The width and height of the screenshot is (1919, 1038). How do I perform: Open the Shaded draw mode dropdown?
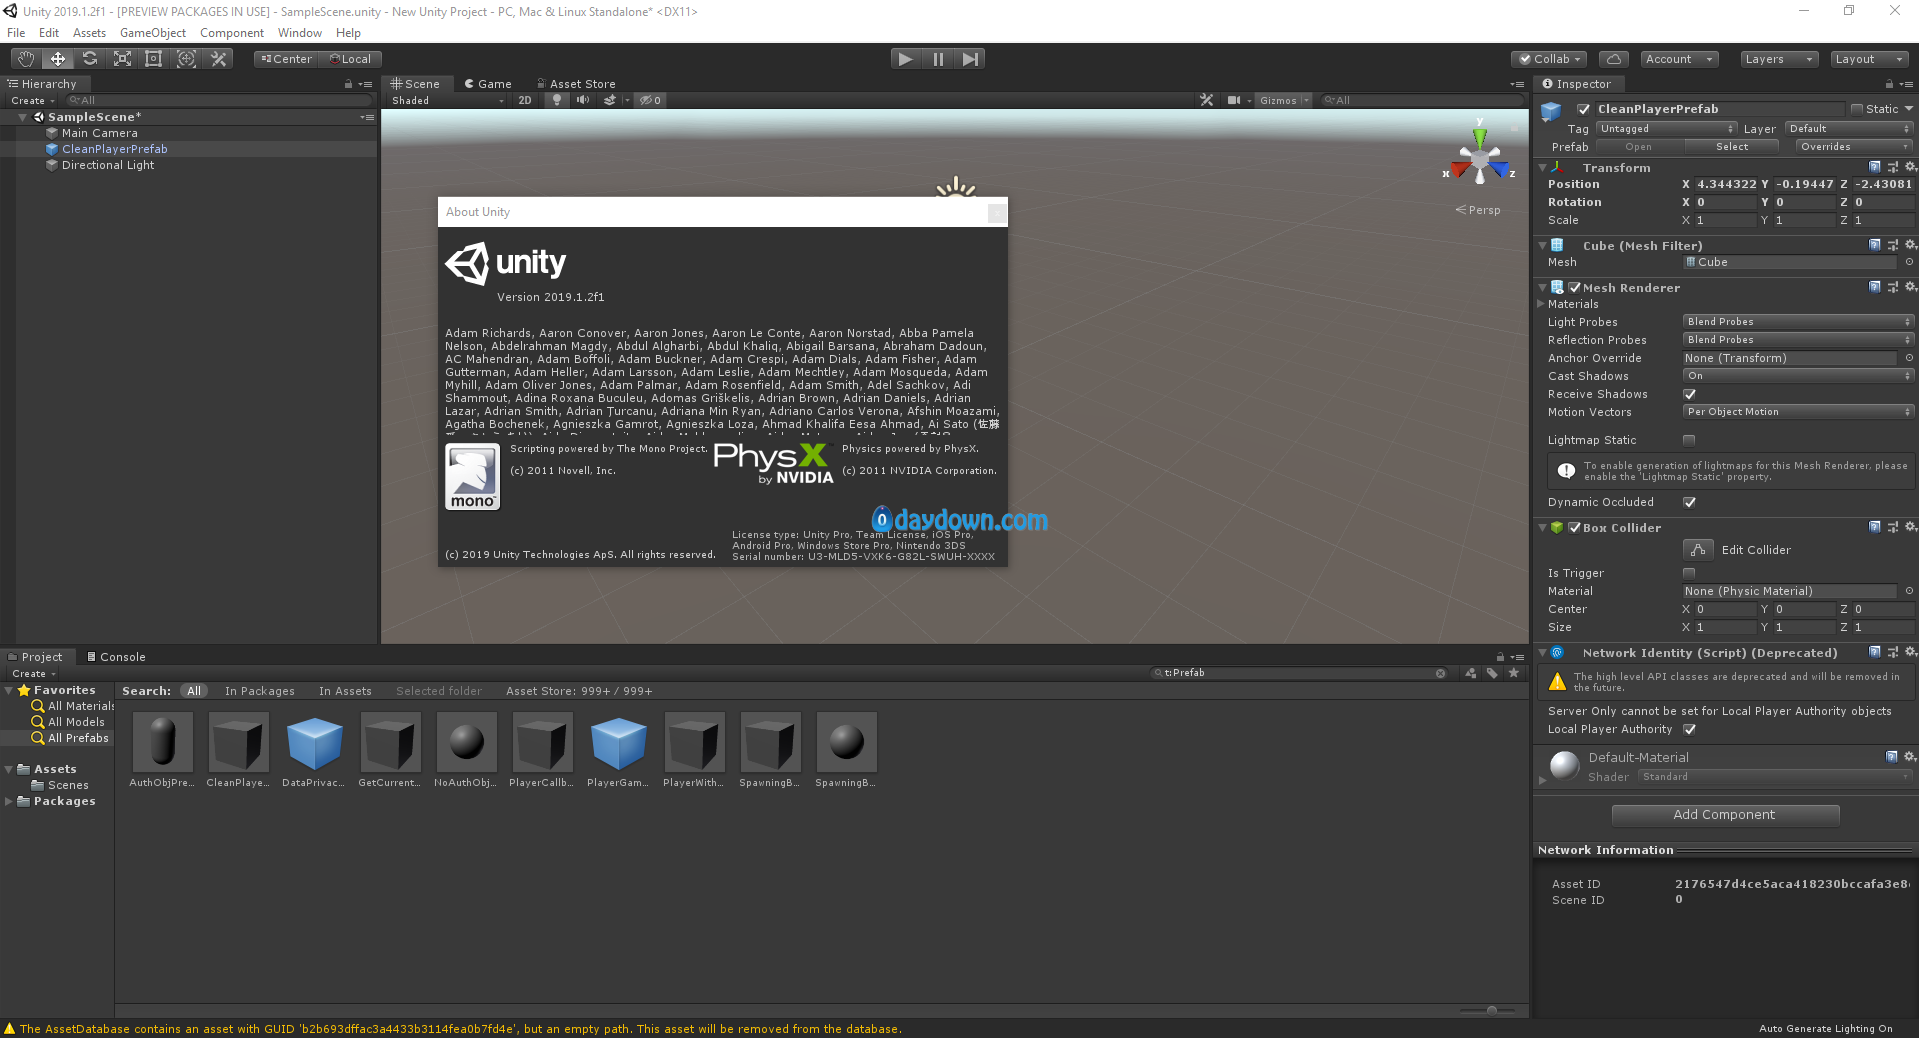[x=448, y=100]
